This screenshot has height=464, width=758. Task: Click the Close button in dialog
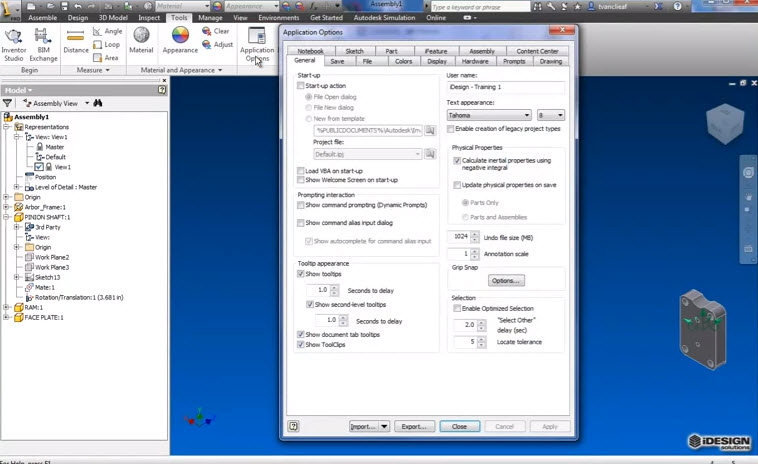(459, 426)
